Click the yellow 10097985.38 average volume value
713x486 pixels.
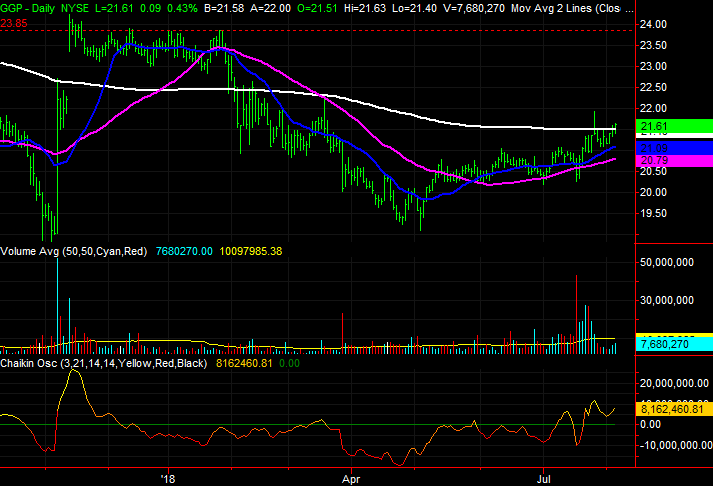click(x=251, y=251)
